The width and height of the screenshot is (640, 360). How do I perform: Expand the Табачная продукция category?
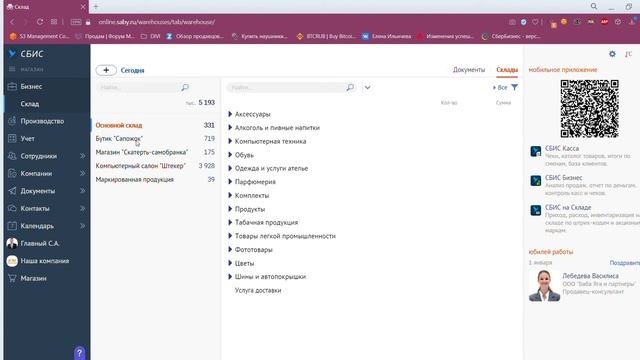tap(230, 222)
